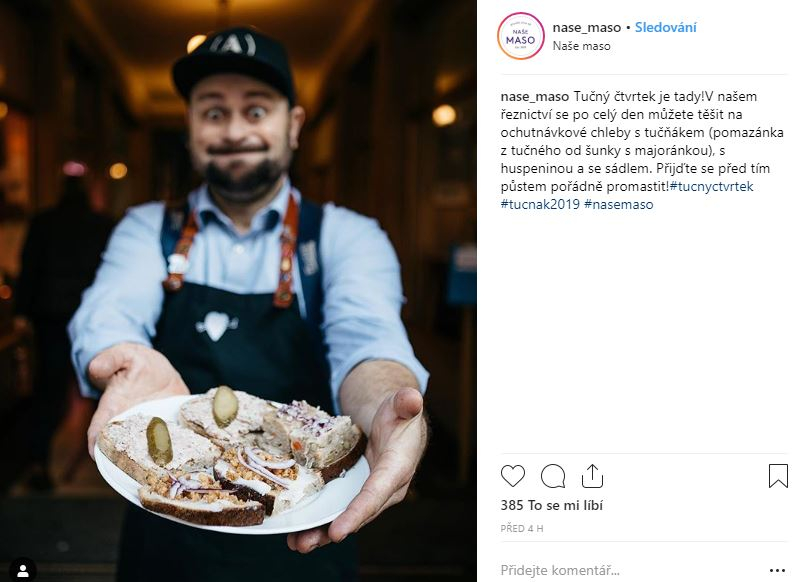Like the post with the heart icon
This screenshot has height=582, width=809.
[x=512, y=476]
